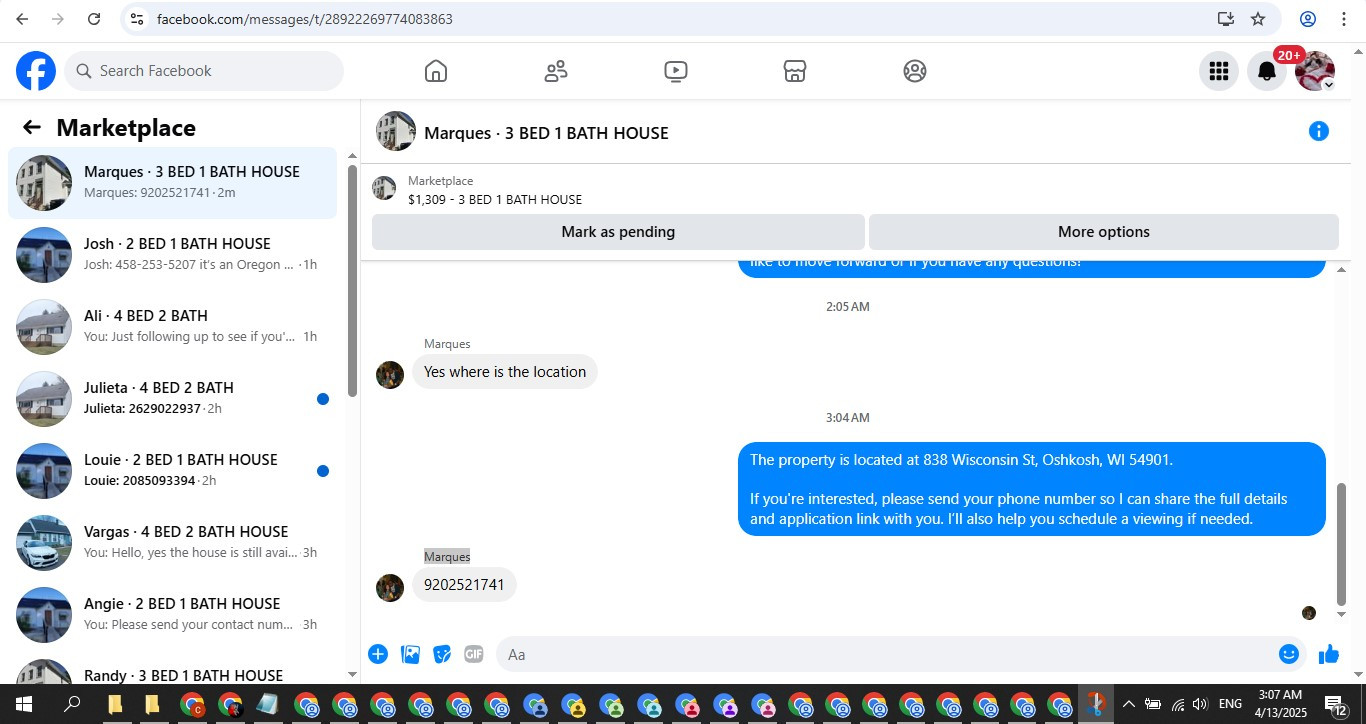Open the account profile picture menu
The width and height of the screenshot is (1366, 724).
click(x=1315, y=71)
